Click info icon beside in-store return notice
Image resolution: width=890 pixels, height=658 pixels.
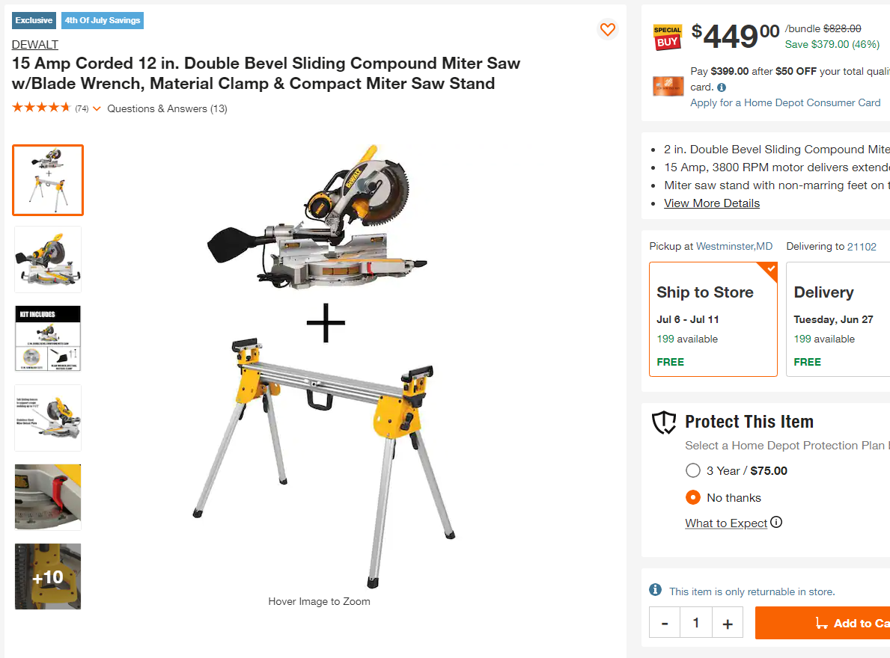pos(655,591)
